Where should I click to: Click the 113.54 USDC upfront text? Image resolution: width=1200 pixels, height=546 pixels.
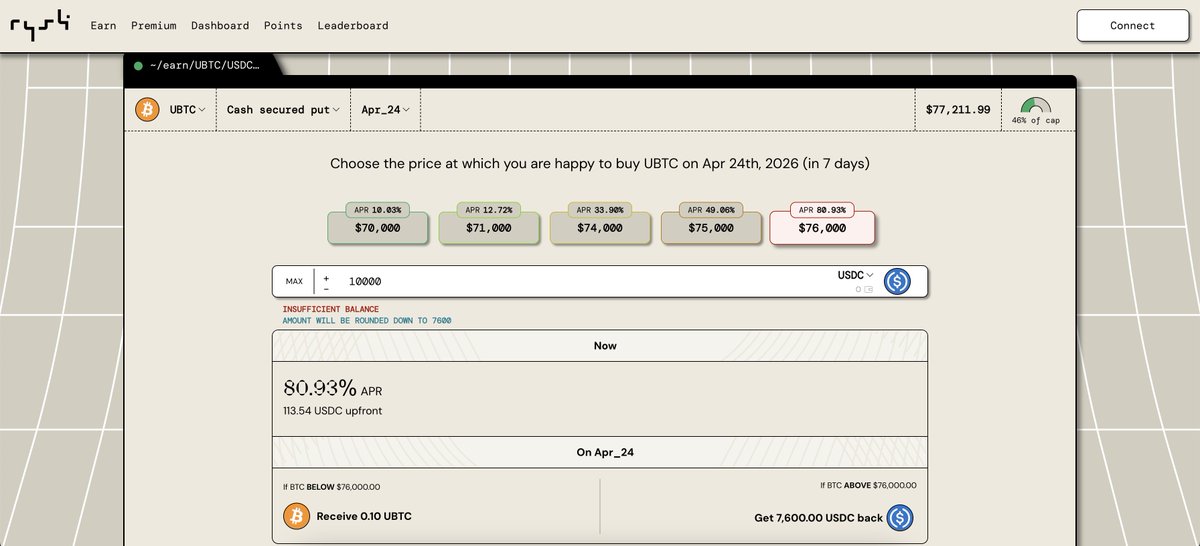332,411
